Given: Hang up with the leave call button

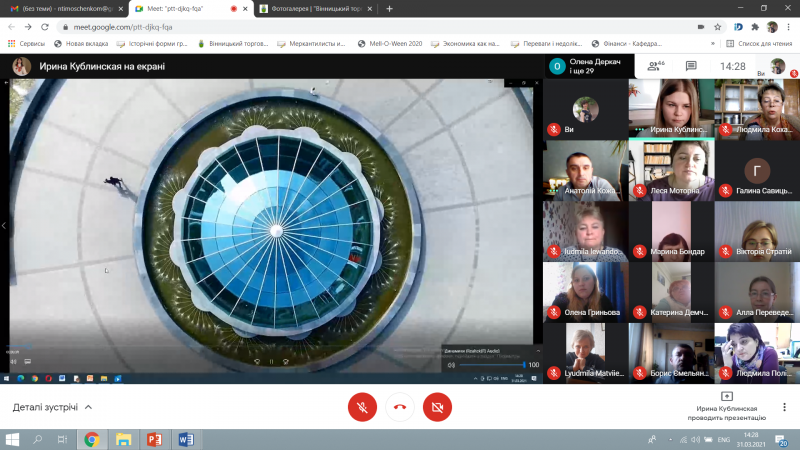Looking at the screenshot, I should 399,407.
